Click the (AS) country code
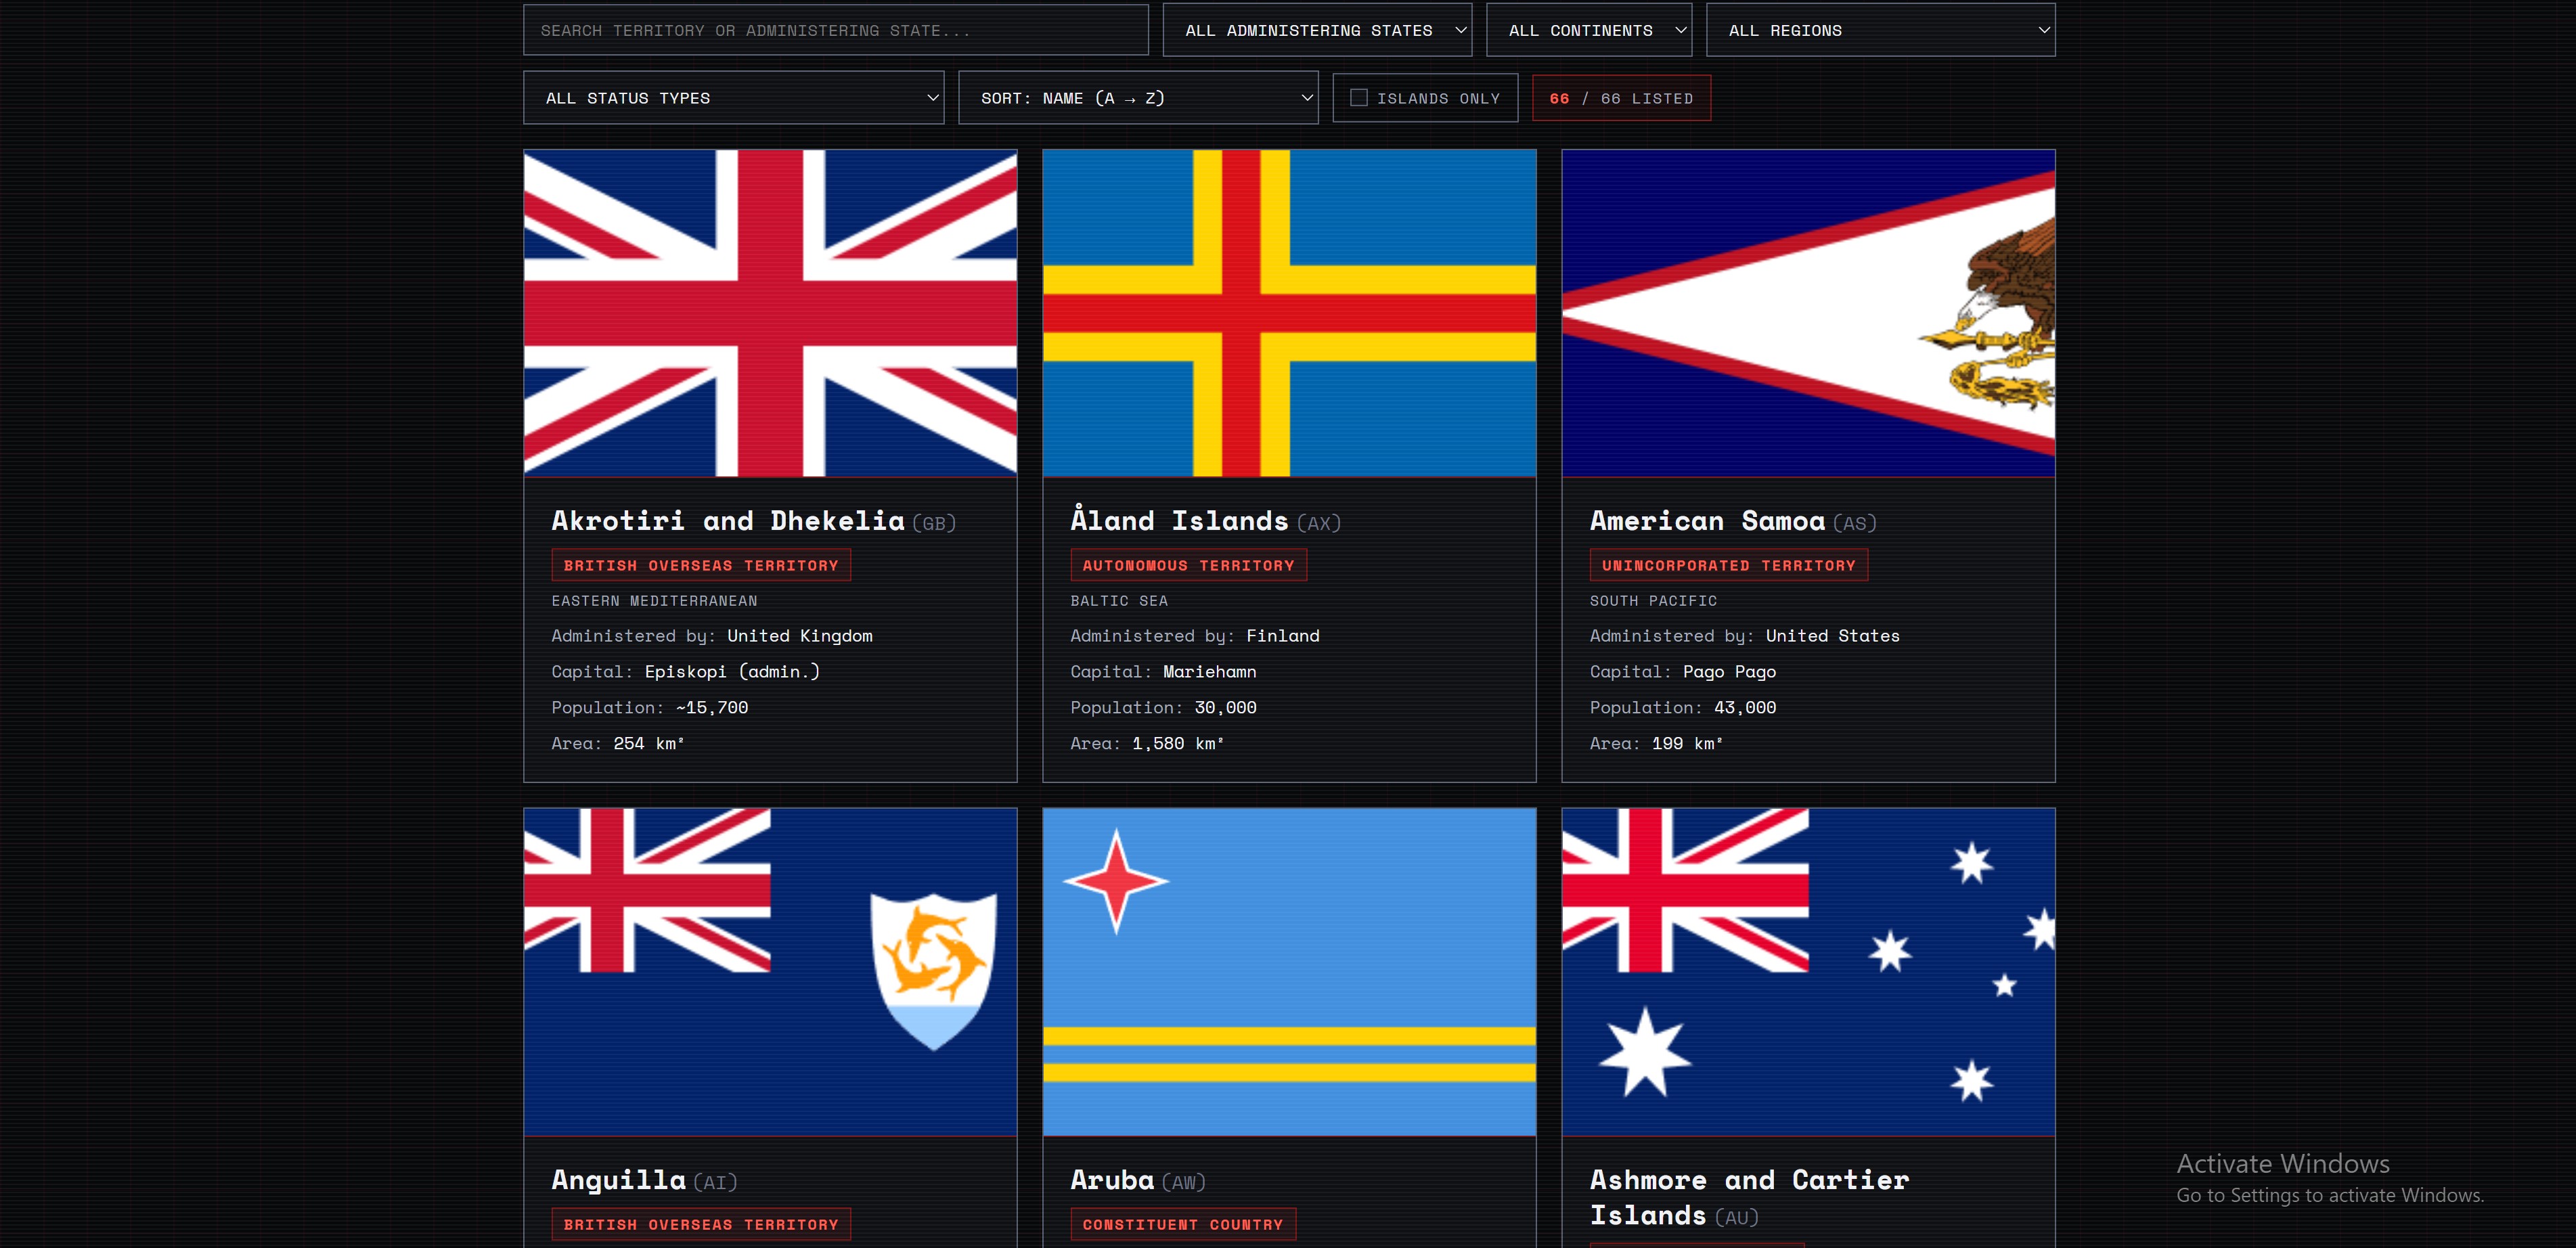The image size is (2576, 1248). 1854,523
